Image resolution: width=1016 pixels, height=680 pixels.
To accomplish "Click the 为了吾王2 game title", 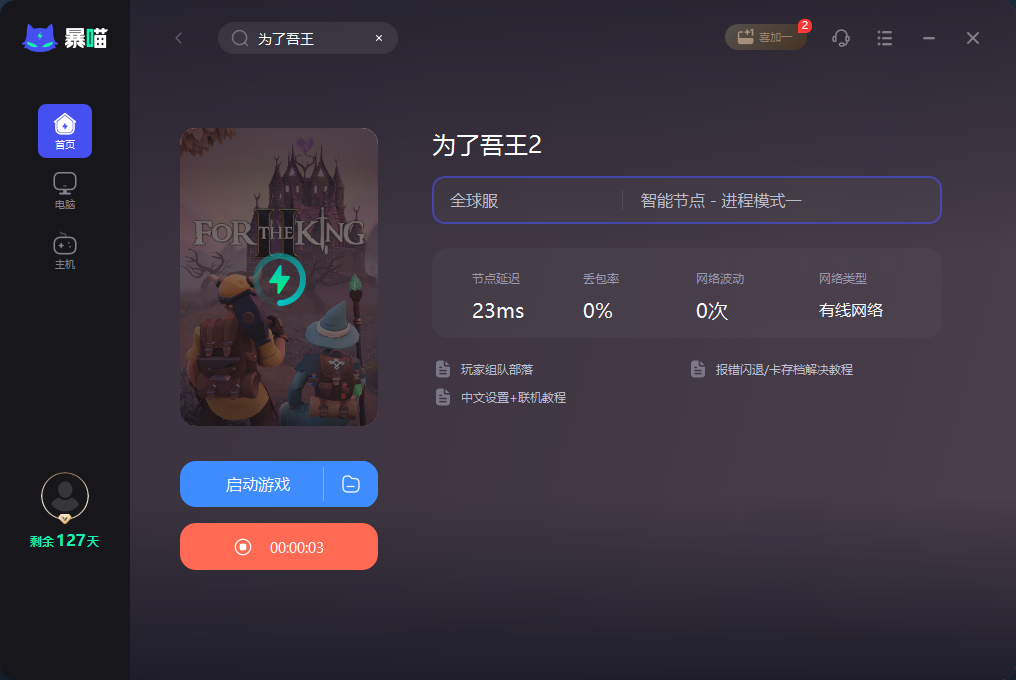I will [487, 145].
